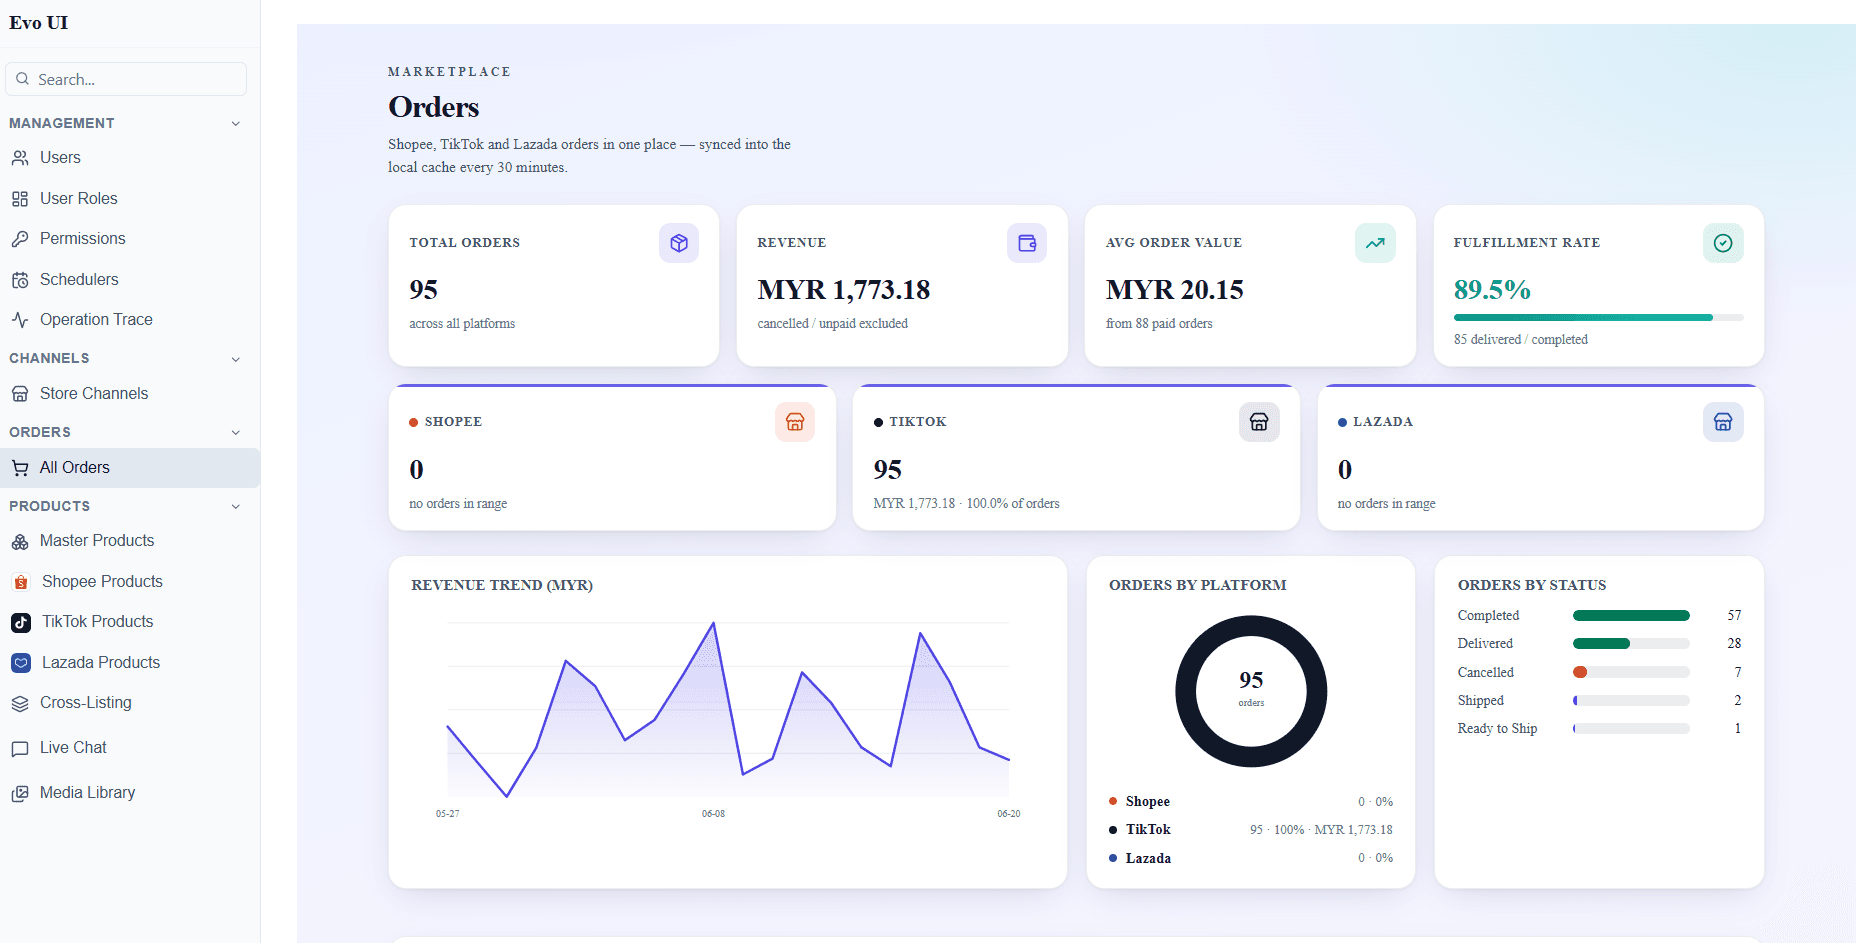The height and width of the screenshot is (943, 1857).
Task: Click the Lazada card store icon
Action: (x=1723, y=422)
